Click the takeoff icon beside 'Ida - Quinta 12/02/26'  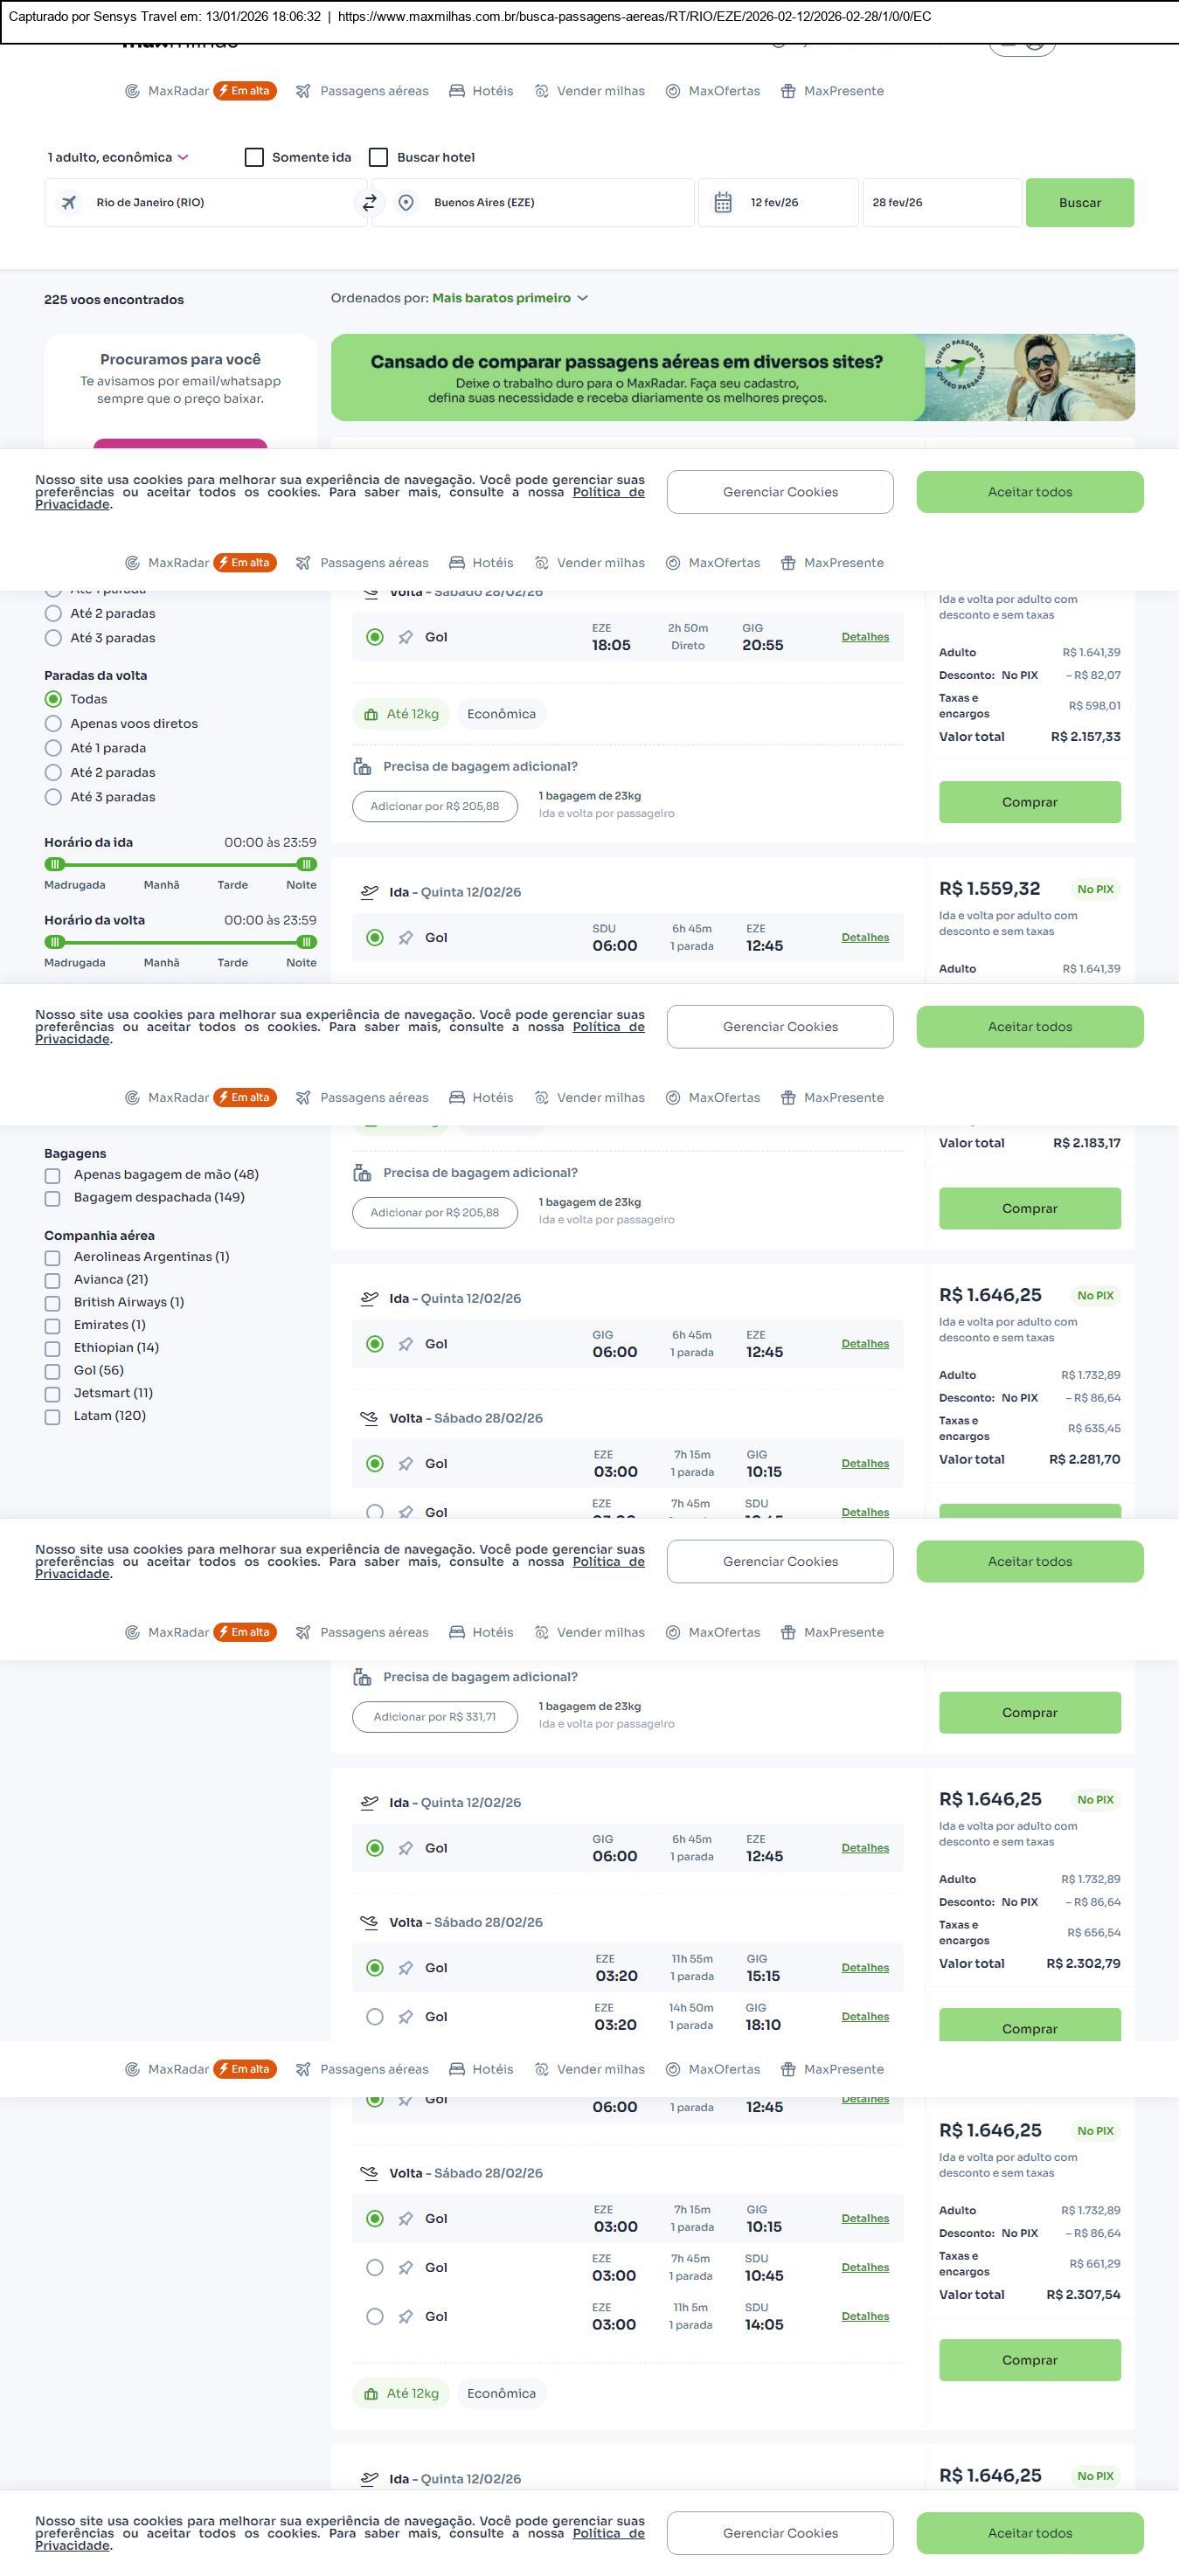point(370,892)
